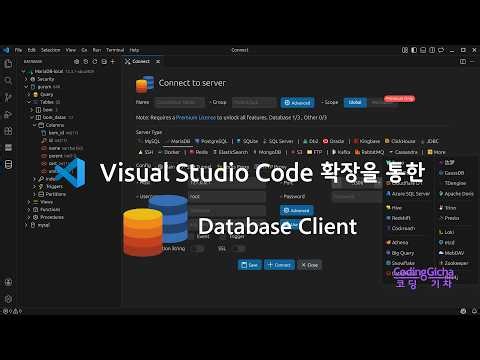This screenshot has height=360, width=480.
Task: Collapse the Columns tree node
Action: [x=34, y=125]
